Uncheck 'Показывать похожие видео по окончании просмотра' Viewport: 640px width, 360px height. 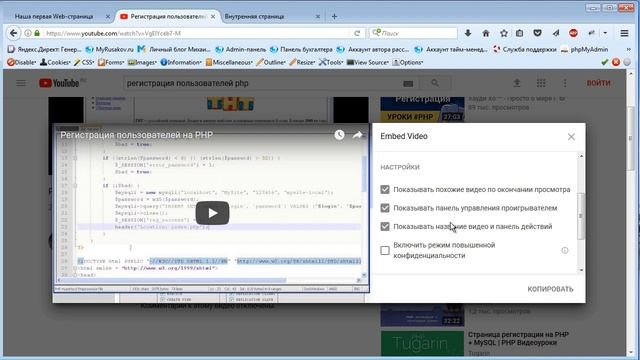pos(385,189)
